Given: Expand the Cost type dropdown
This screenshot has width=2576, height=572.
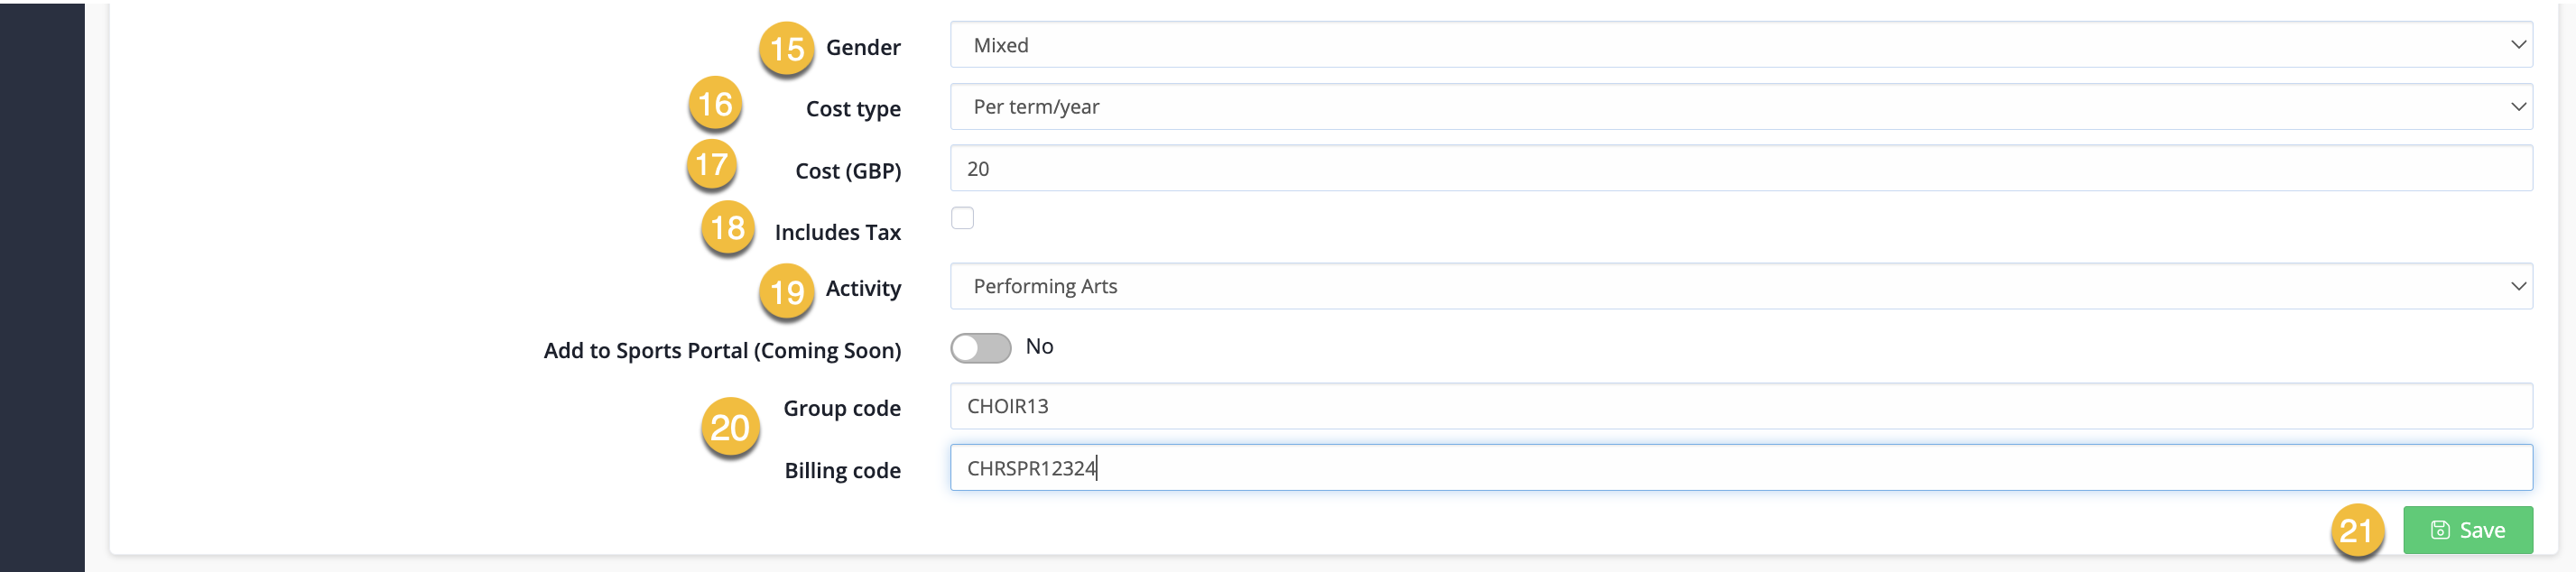Looking at the screenshot, I should [x=1740, y=106].
